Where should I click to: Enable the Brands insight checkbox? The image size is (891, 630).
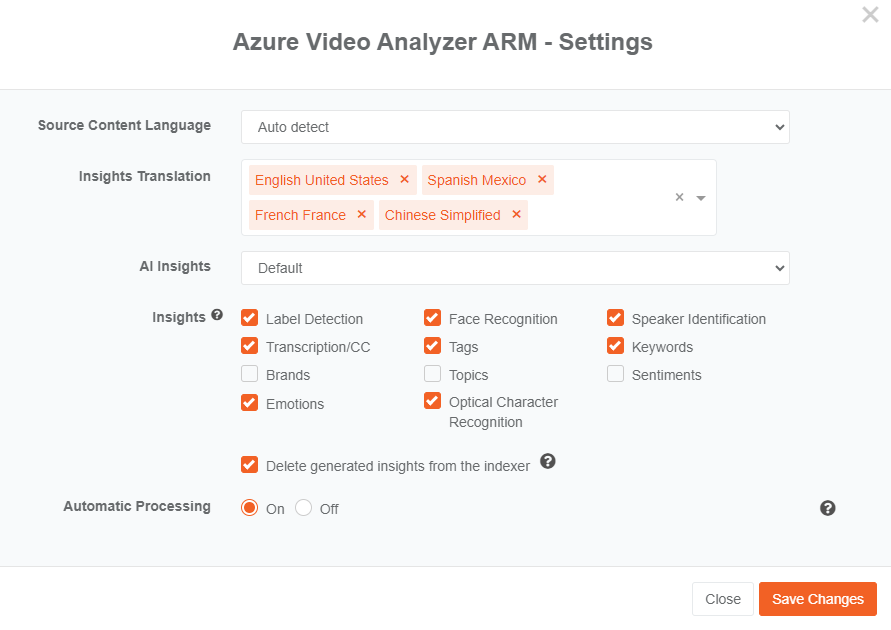point(250,374)
